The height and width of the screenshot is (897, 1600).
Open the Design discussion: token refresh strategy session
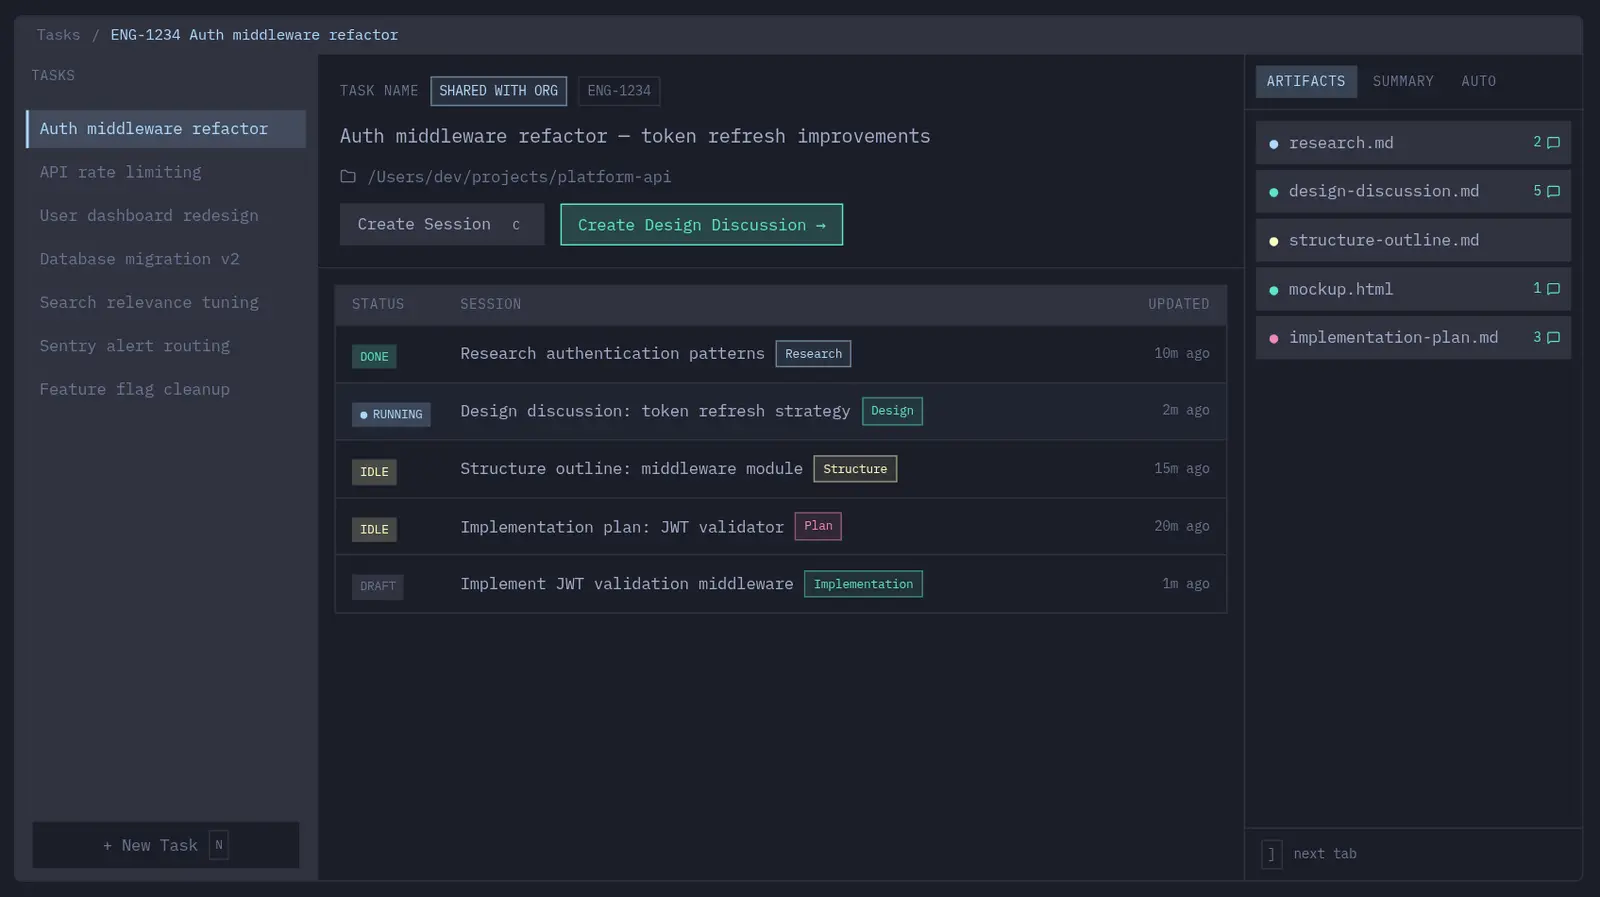click(781, 411)
